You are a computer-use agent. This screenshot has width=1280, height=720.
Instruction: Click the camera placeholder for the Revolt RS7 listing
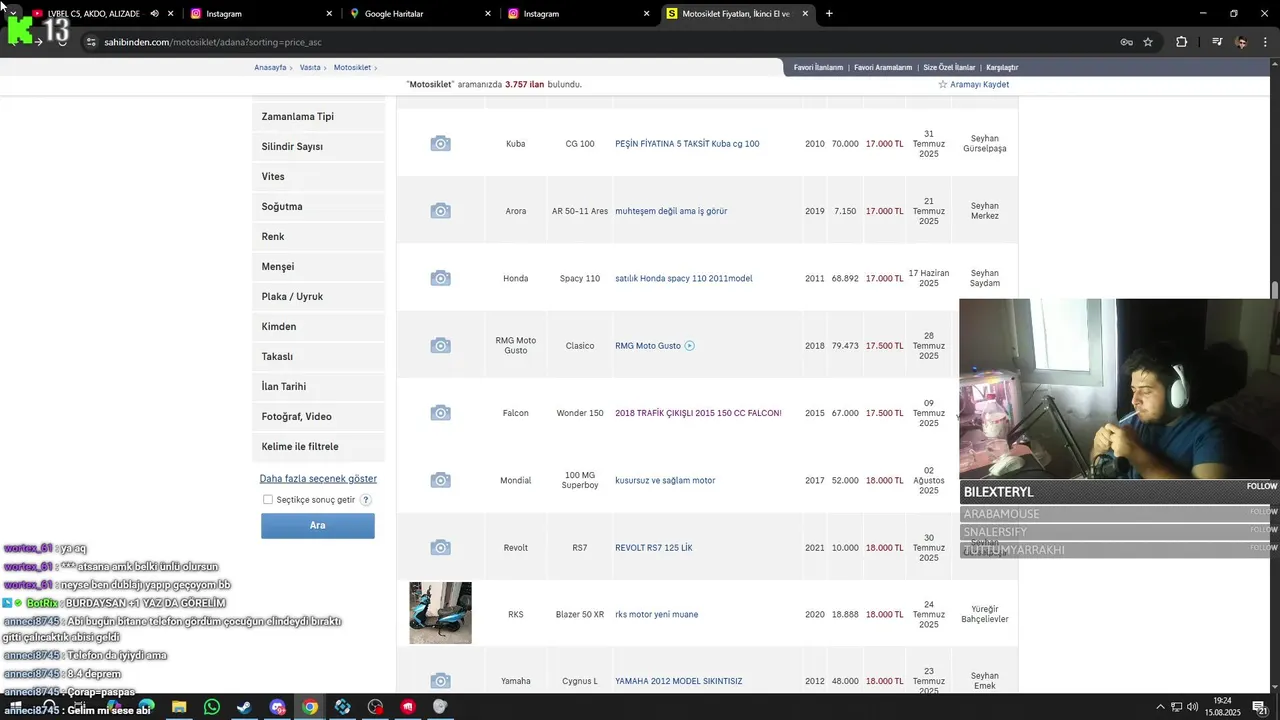pyautogui.click(x=440, y=547)
